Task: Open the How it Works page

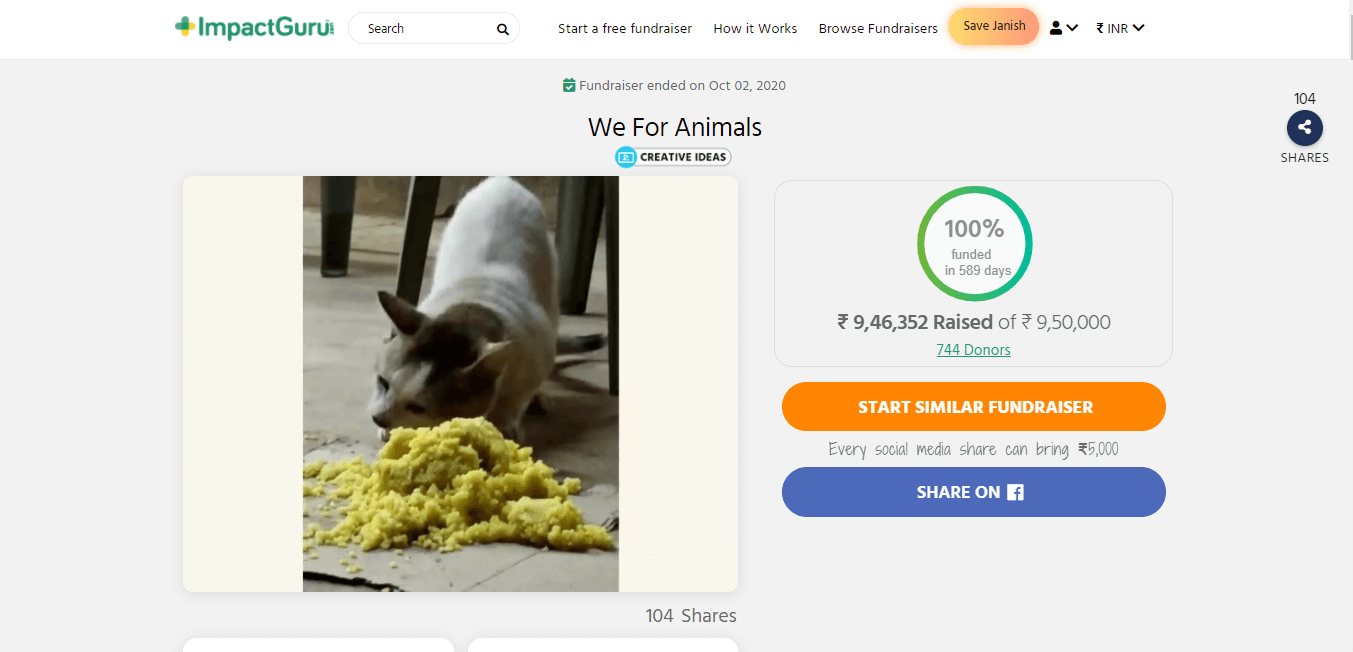Action: (755, 29)
